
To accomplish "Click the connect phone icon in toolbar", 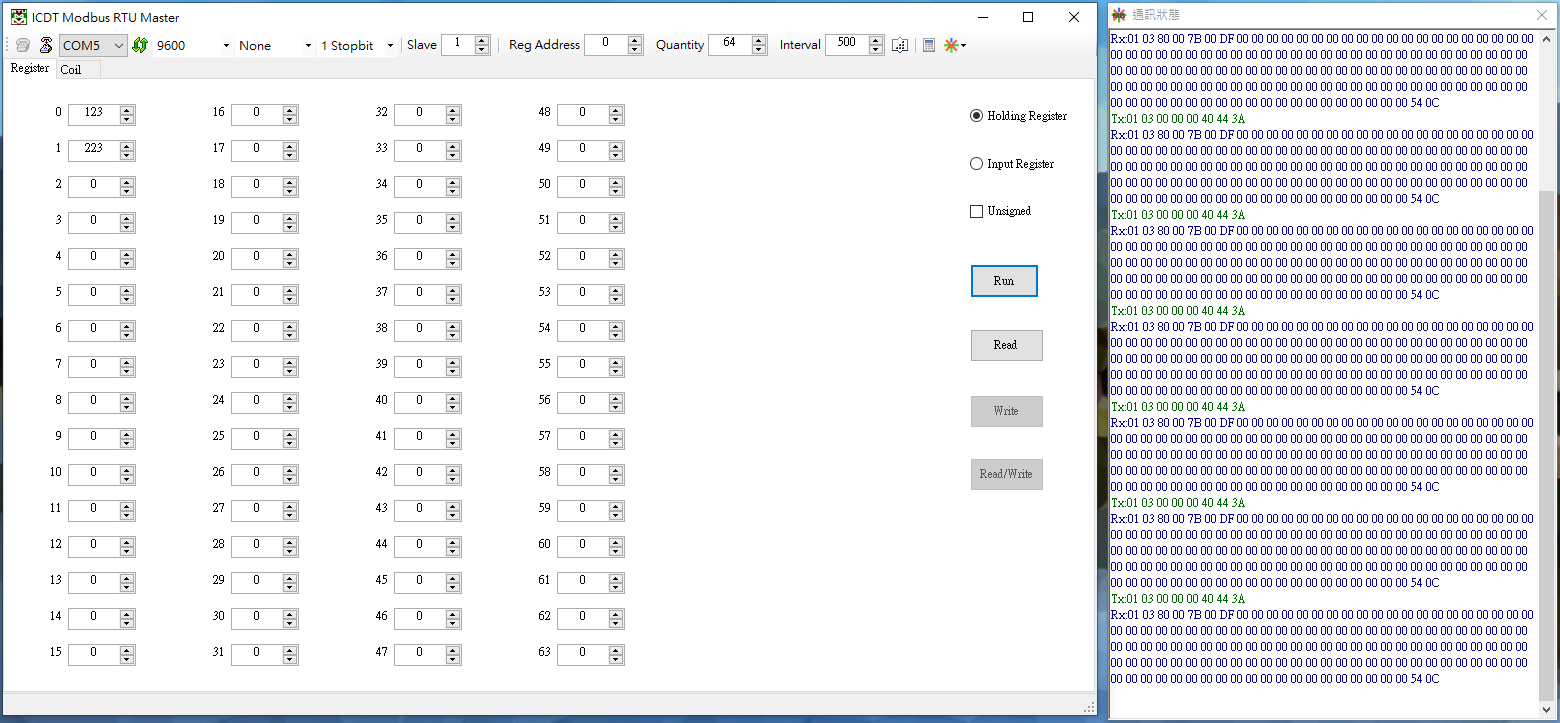I will point(22,45).
